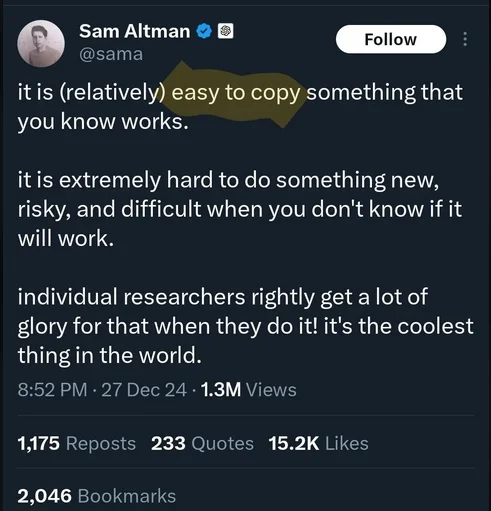Screen dimensions: 491x511
Task: Open the 233 Quotes list
Action: point(202,443)
